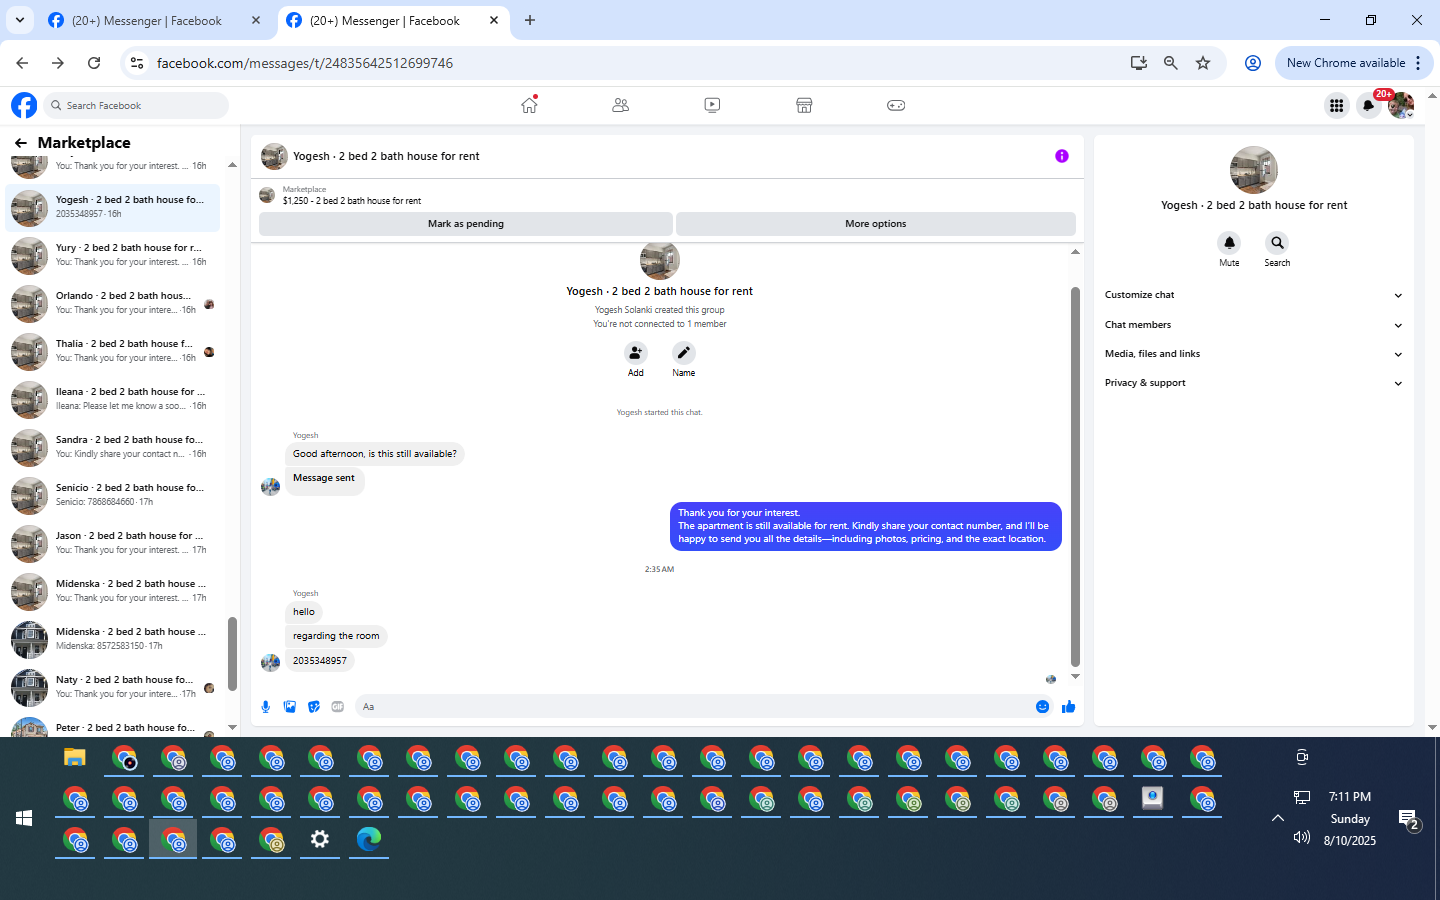Bookmark this page with the star icon
The width and height of the screenshot is (1440, 900).
[x=1203, y=63]
